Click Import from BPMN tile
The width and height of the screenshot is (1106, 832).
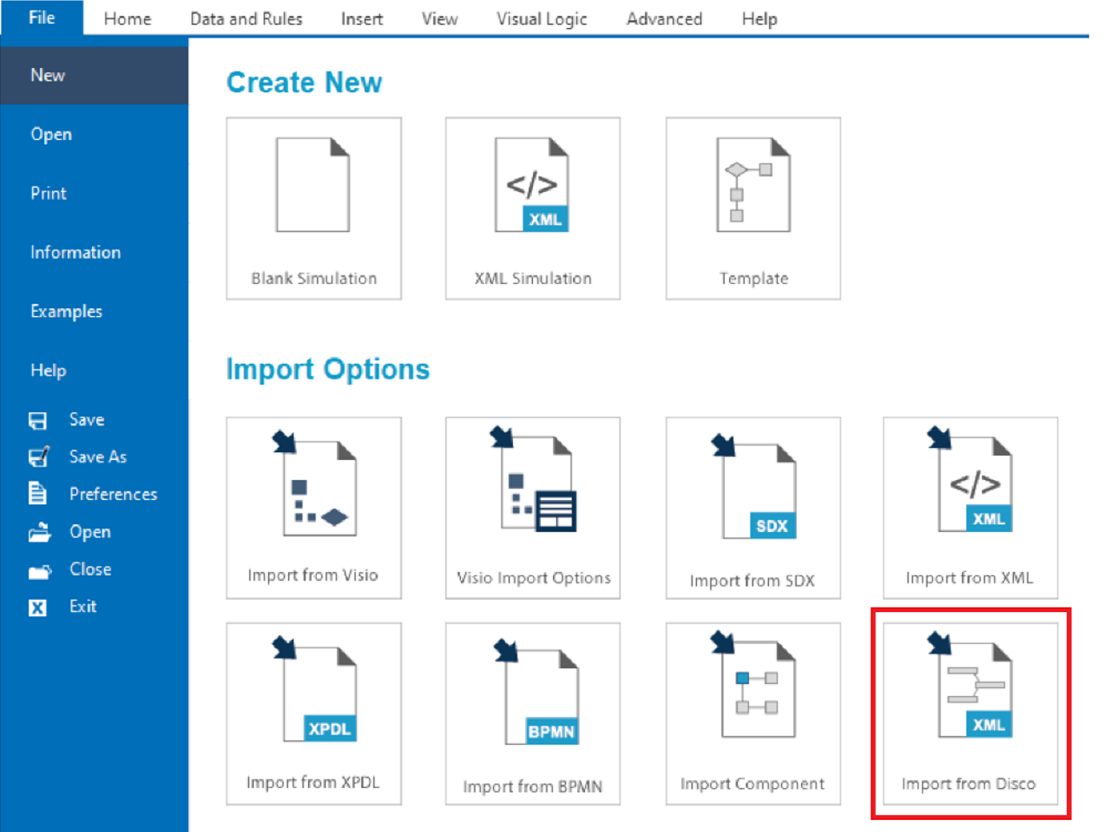point(532,713)
